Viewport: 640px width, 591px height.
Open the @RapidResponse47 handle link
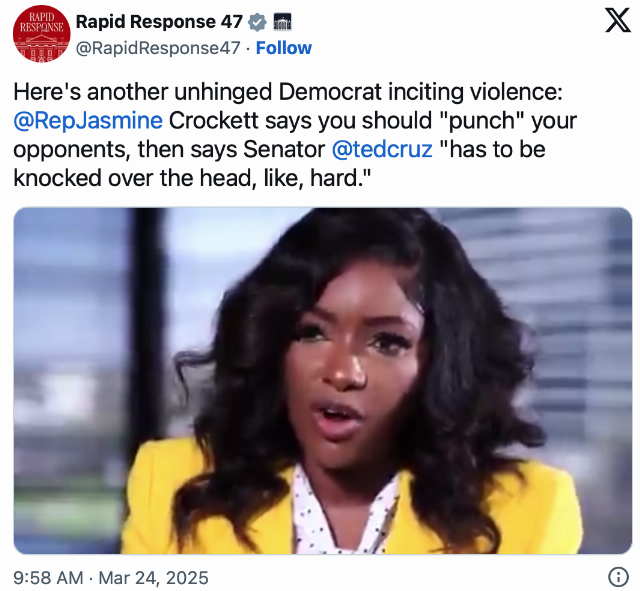point(158,48)
